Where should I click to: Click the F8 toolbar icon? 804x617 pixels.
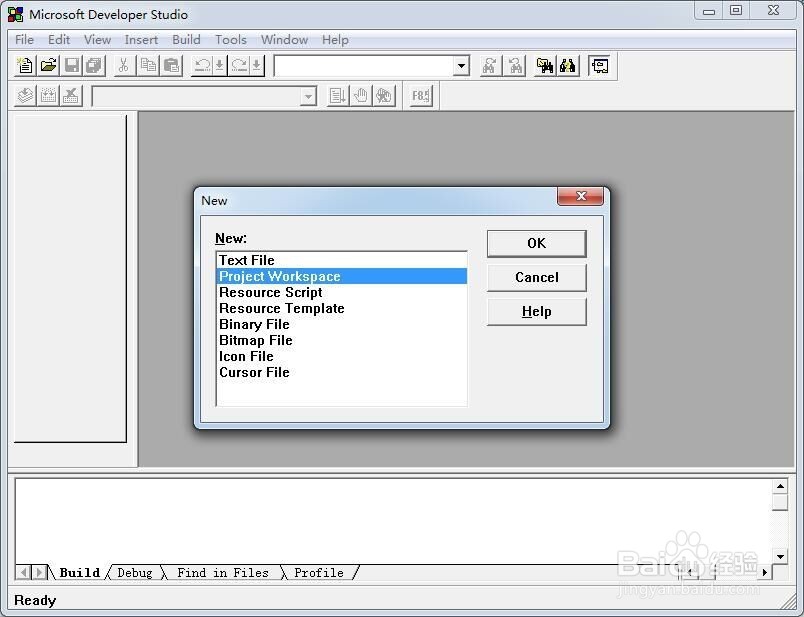pos(420,95)
